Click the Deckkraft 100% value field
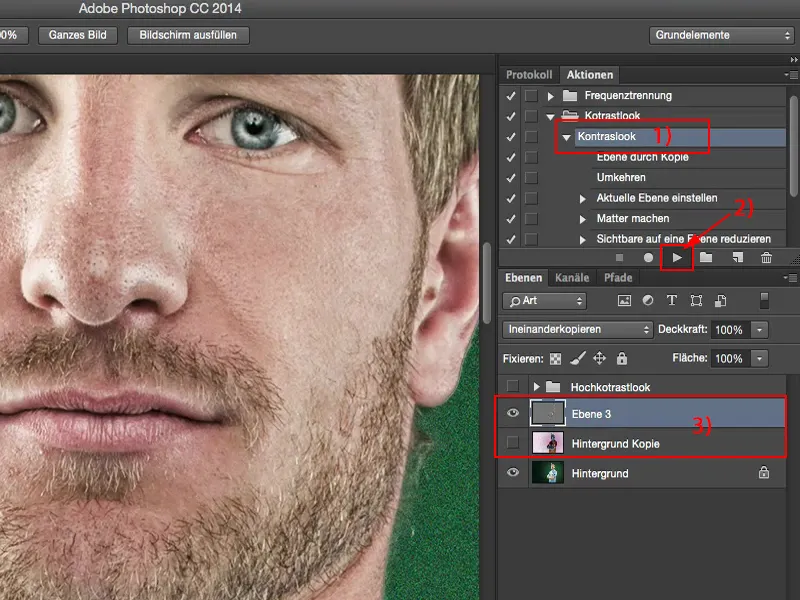The width and height of the screenshot is (800, 600). [x=731, y=330]
